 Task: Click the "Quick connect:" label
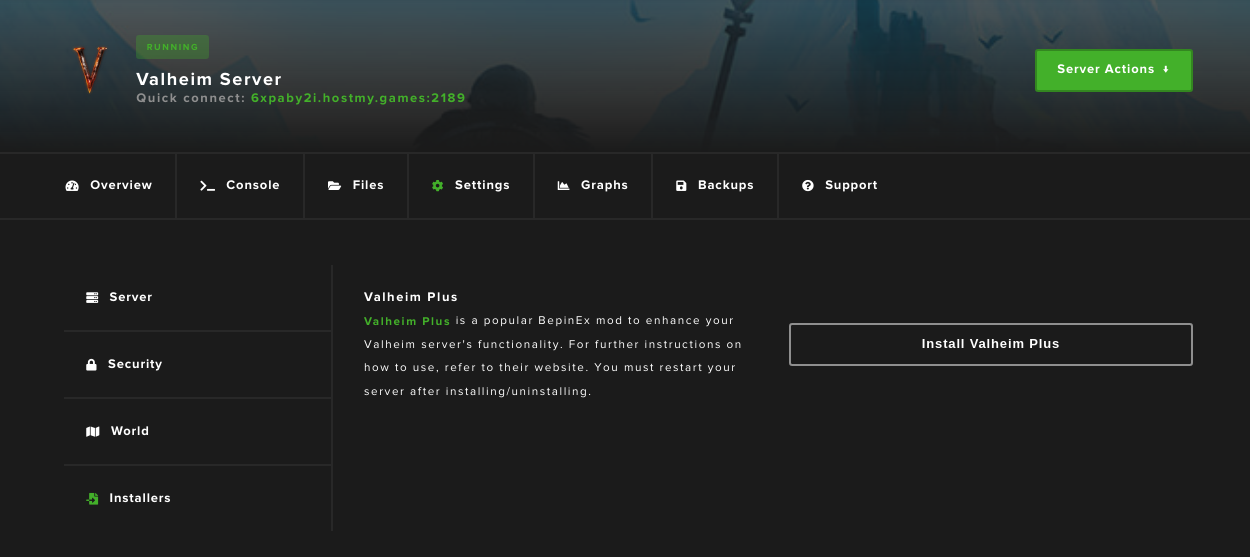tap(191, 99)
